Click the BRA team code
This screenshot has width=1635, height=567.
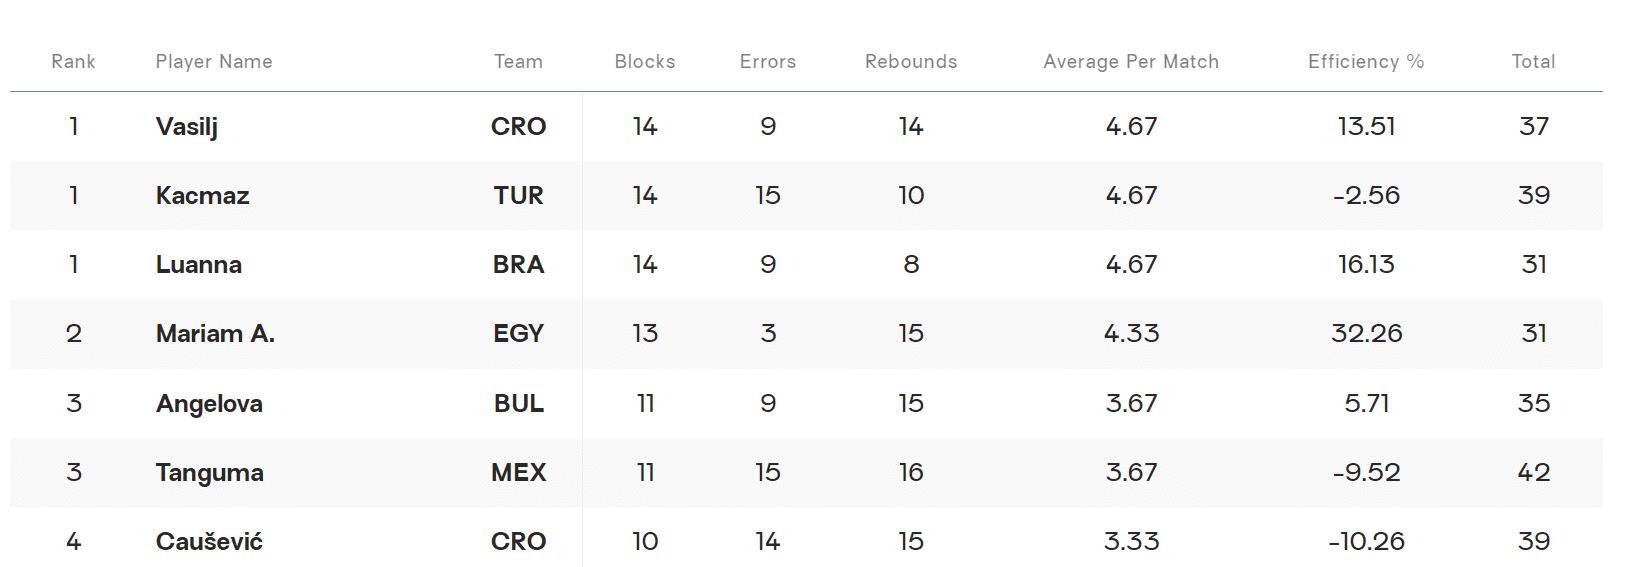click(x=518, y=264)
